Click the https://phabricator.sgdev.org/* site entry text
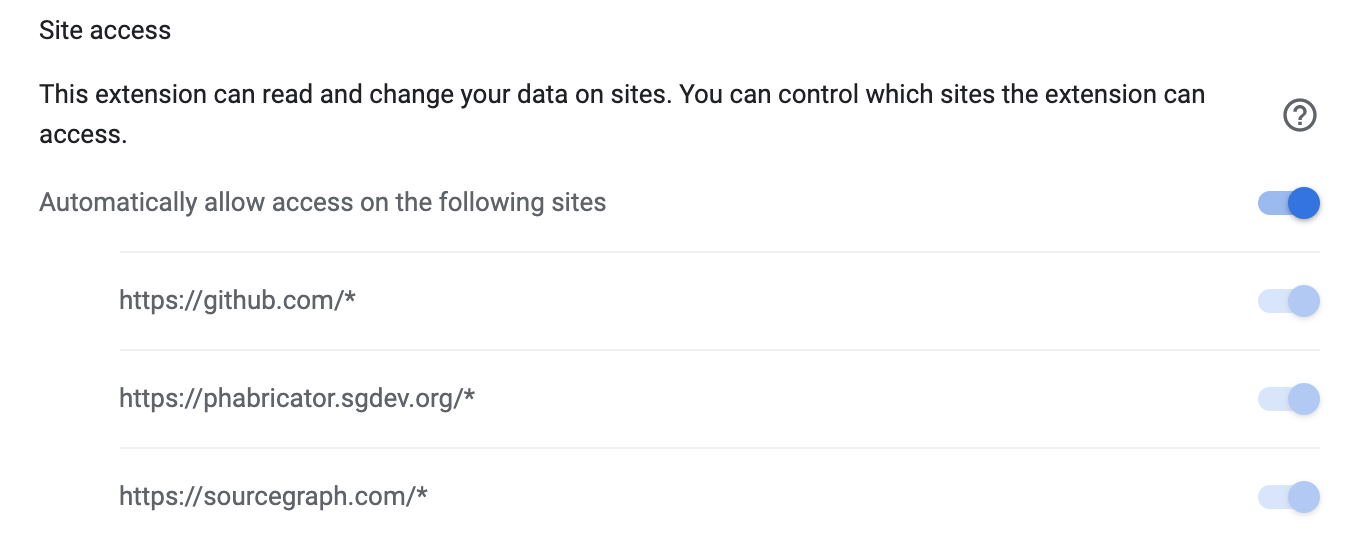 [297, 399]
